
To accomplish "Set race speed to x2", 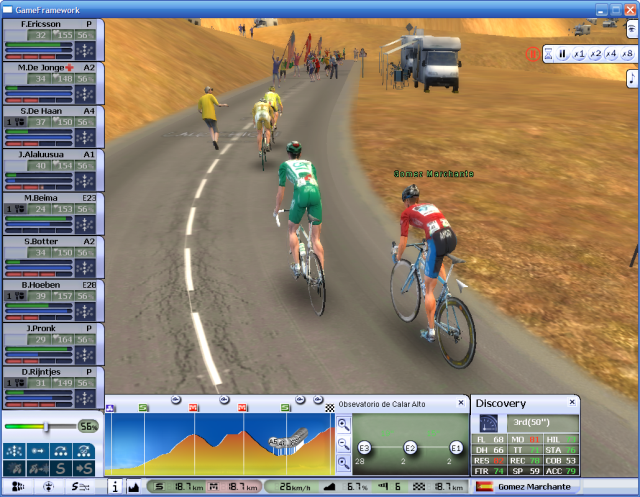I will [x=594, y=54].
